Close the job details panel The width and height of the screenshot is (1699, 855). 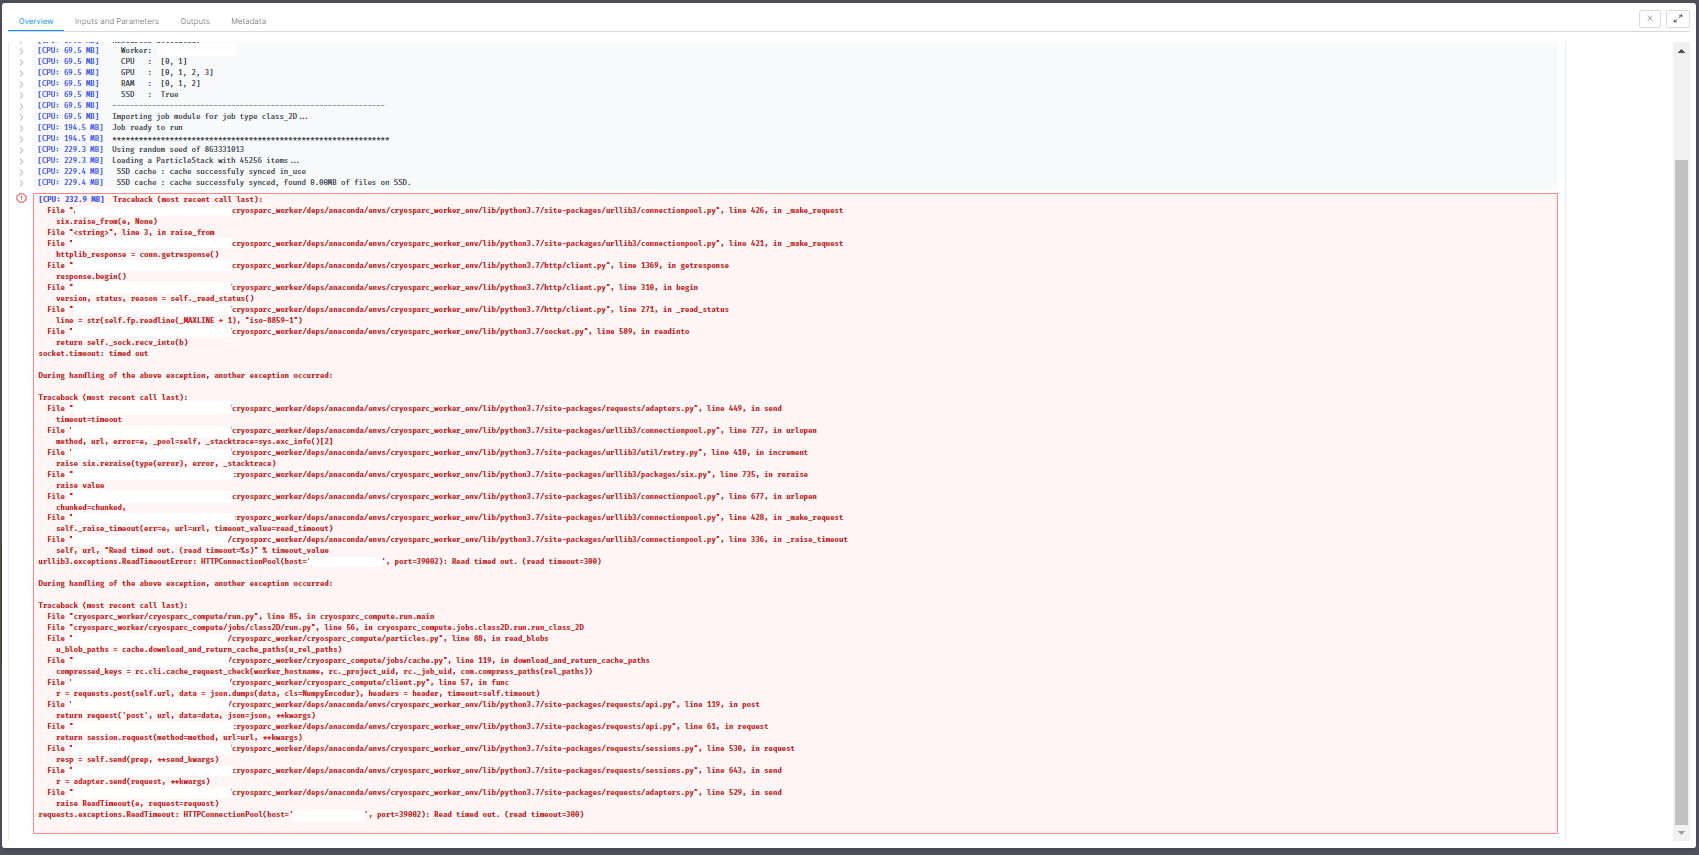coord(1650,19)
